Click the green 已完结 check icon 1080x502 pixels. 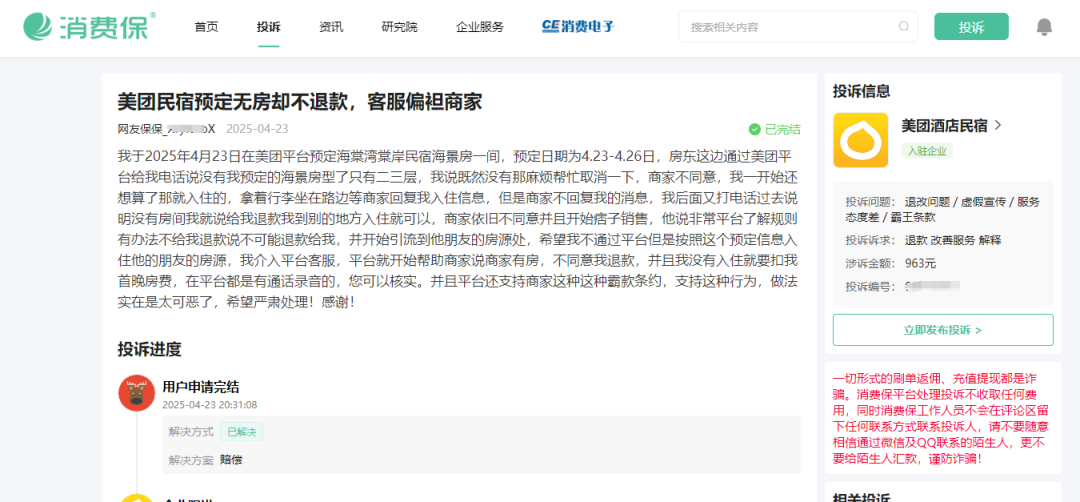[x=754, y=129]
